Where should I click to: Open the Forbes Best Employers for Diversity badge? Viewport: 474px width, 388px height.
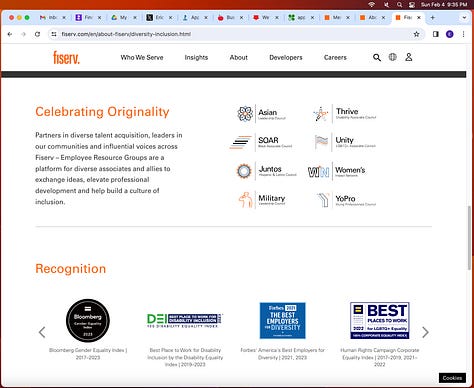(x=283, y=321)
